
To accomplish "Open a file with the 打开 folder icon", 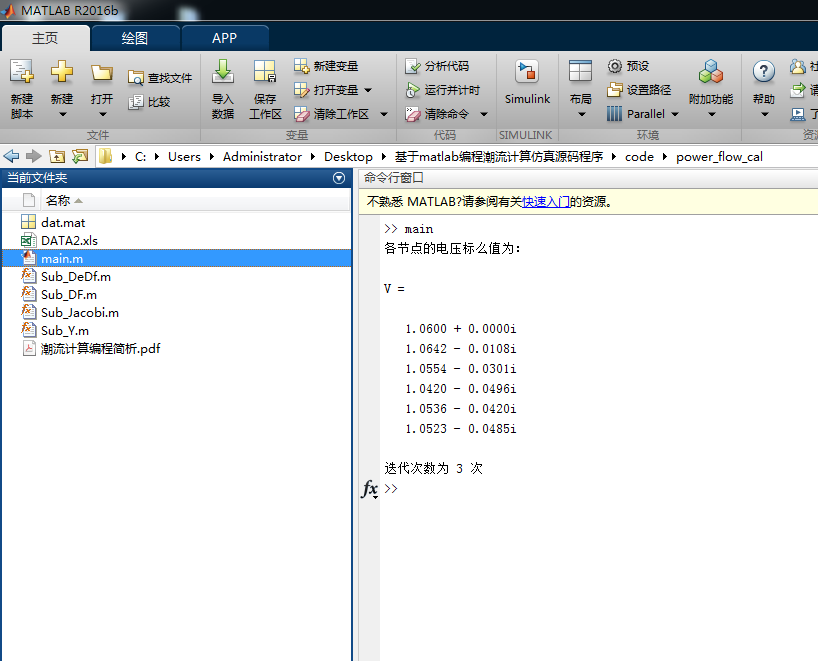I will [x=102, y=73].
